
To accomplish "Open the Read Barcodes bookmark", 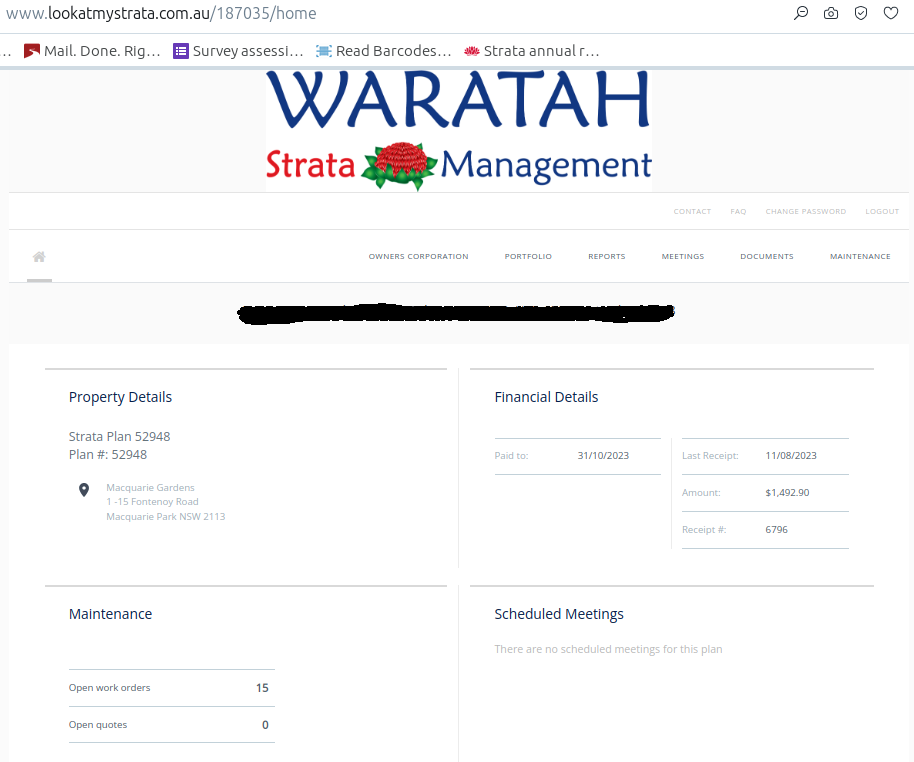I will coord(384,51).
